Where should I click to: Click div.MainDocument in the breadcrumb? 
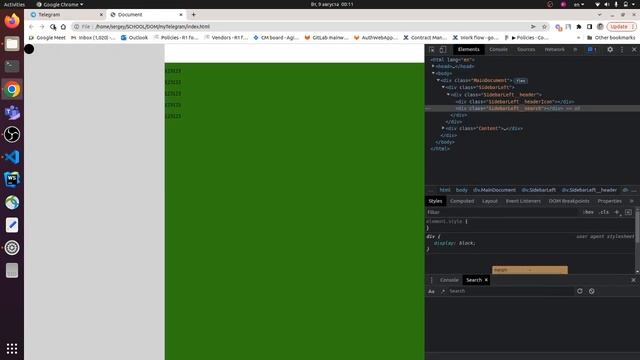pos(494,190)
